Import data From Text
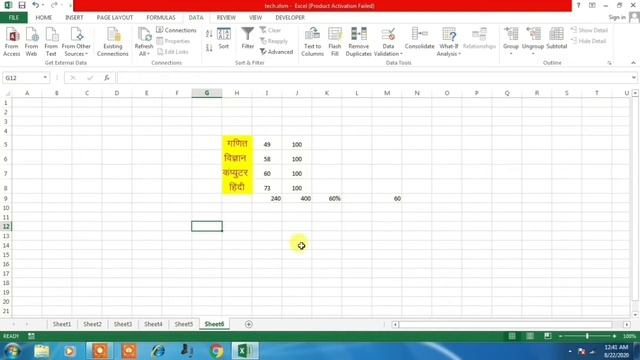640x360 pixels. click(x=51, y=42)
